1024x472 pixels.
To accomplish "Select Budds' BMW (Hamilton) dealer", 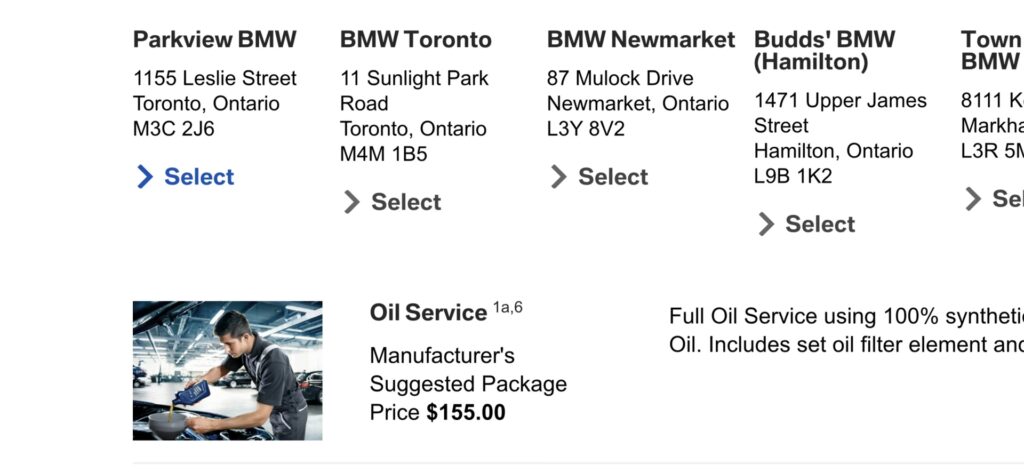I will pos(820,224).
